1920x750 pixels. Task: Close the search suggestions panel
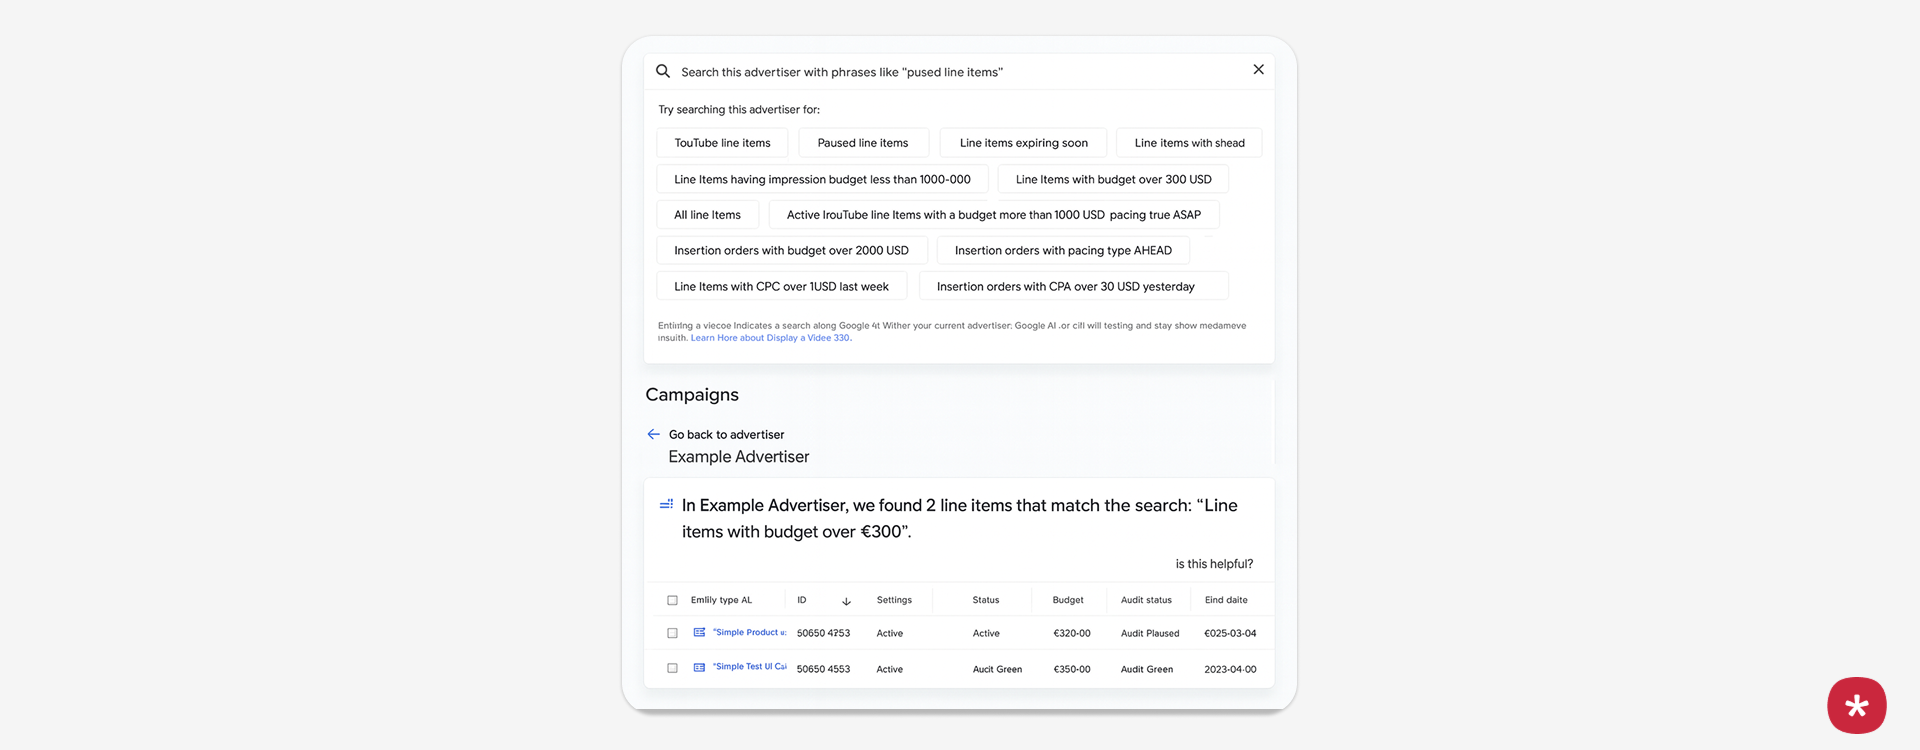click(x=1258, y=70)
